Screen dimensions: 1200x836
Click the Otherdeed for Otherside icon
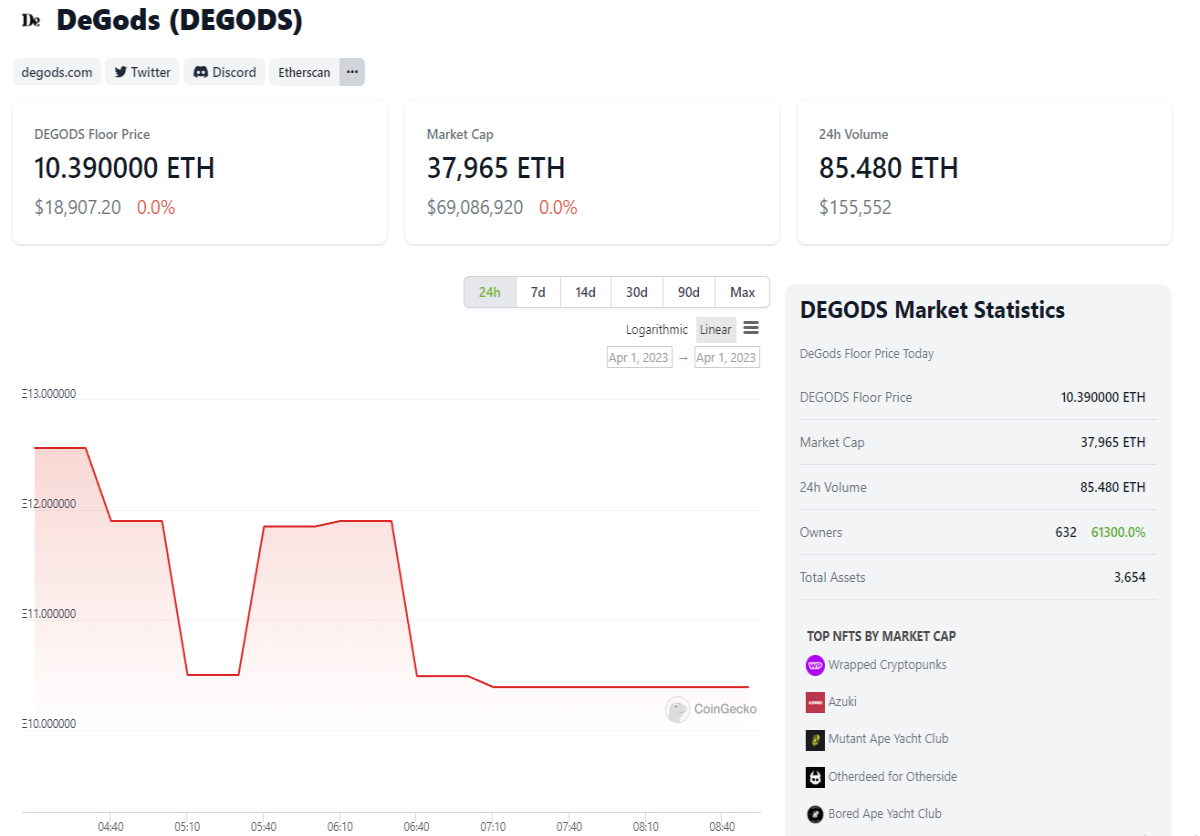coord(815,777)
